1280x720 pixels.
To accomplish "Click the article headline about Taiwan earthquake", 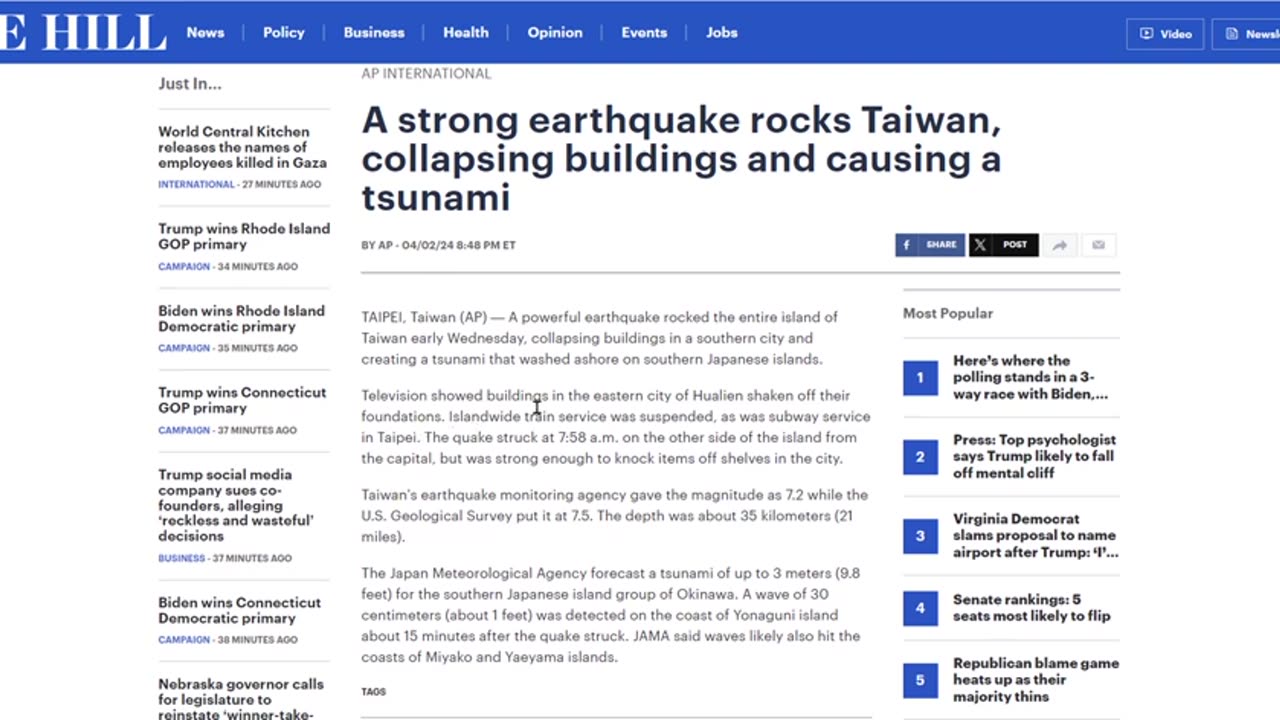I will point(681,159).
